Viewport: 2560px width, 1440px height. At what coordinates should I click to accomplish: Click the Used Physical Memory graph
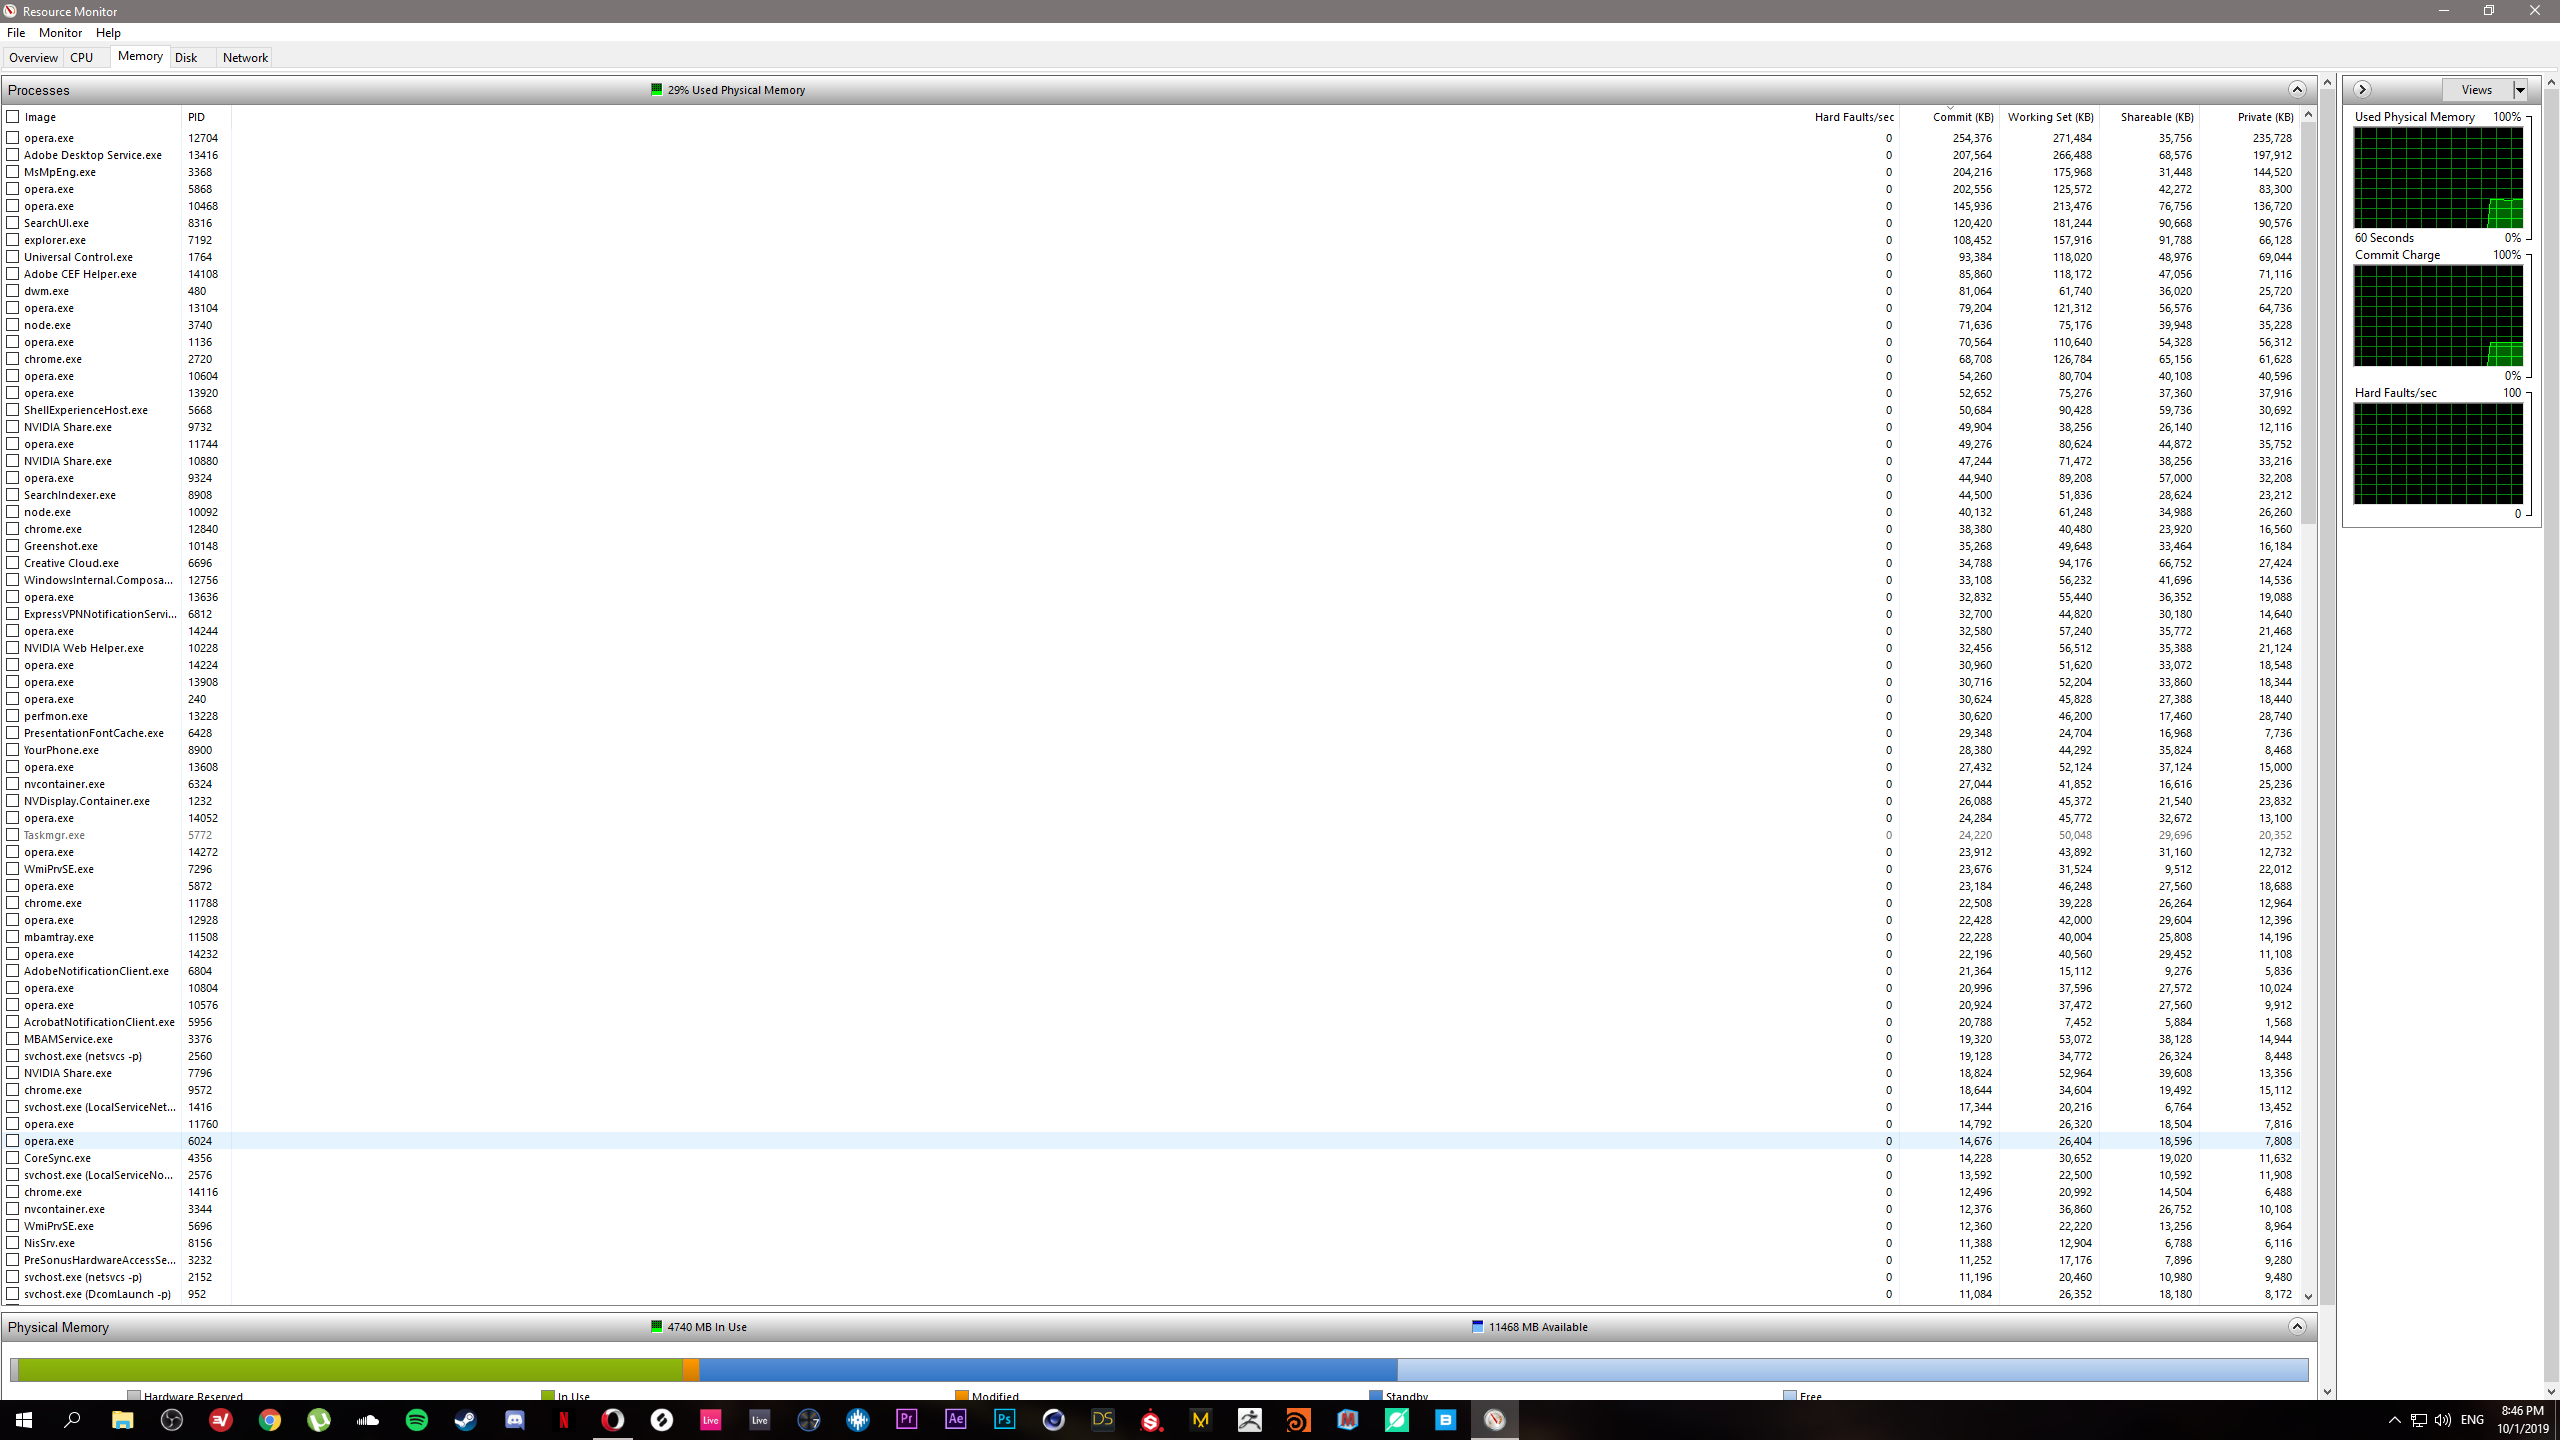(2438, 178)
